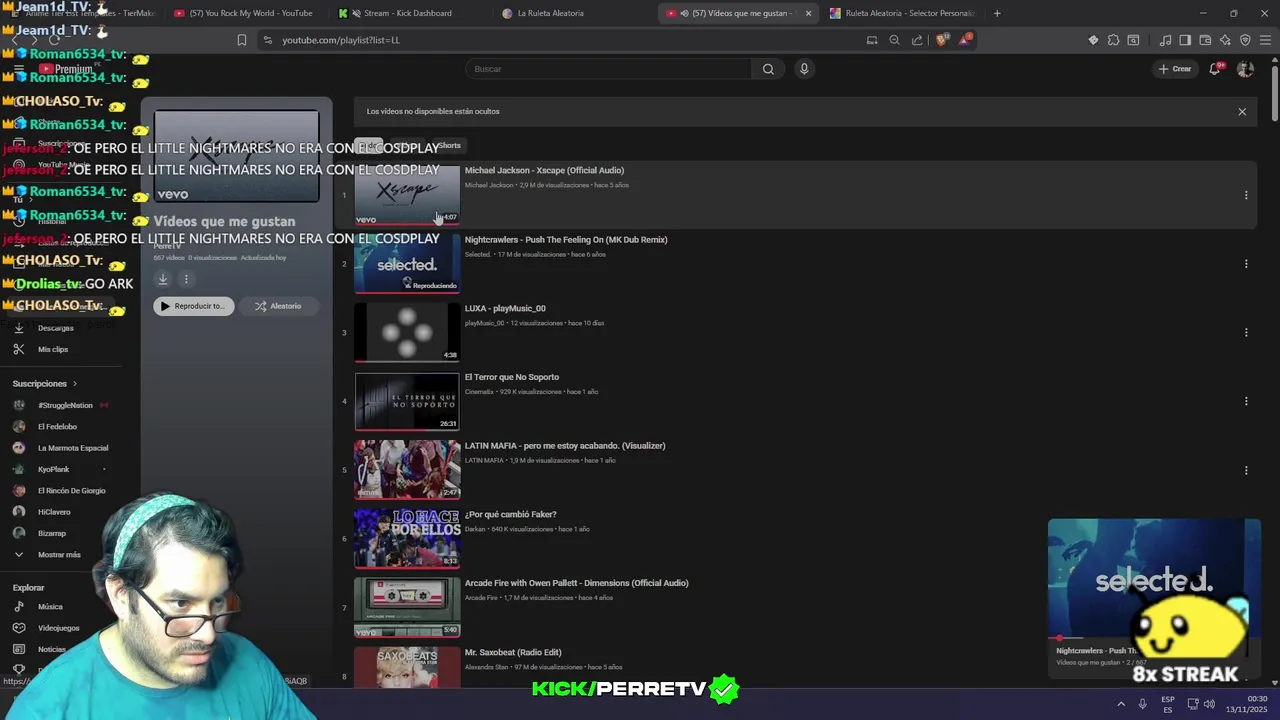This screenshot has height=720, width=1280.
Task: Switch ESP language input in taskbar
Action: pyautogui.click(x=1168, y=704)
